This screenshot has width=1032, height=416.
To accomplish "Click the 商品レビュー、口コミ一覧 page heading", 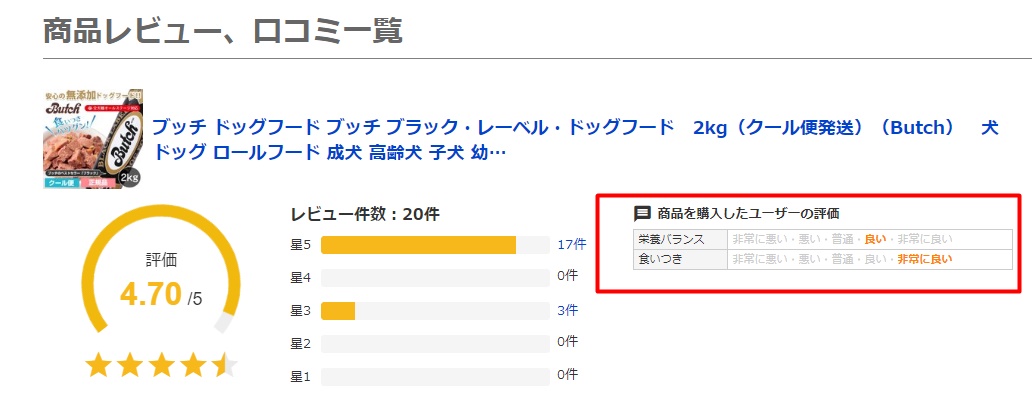I will [222, 31].
